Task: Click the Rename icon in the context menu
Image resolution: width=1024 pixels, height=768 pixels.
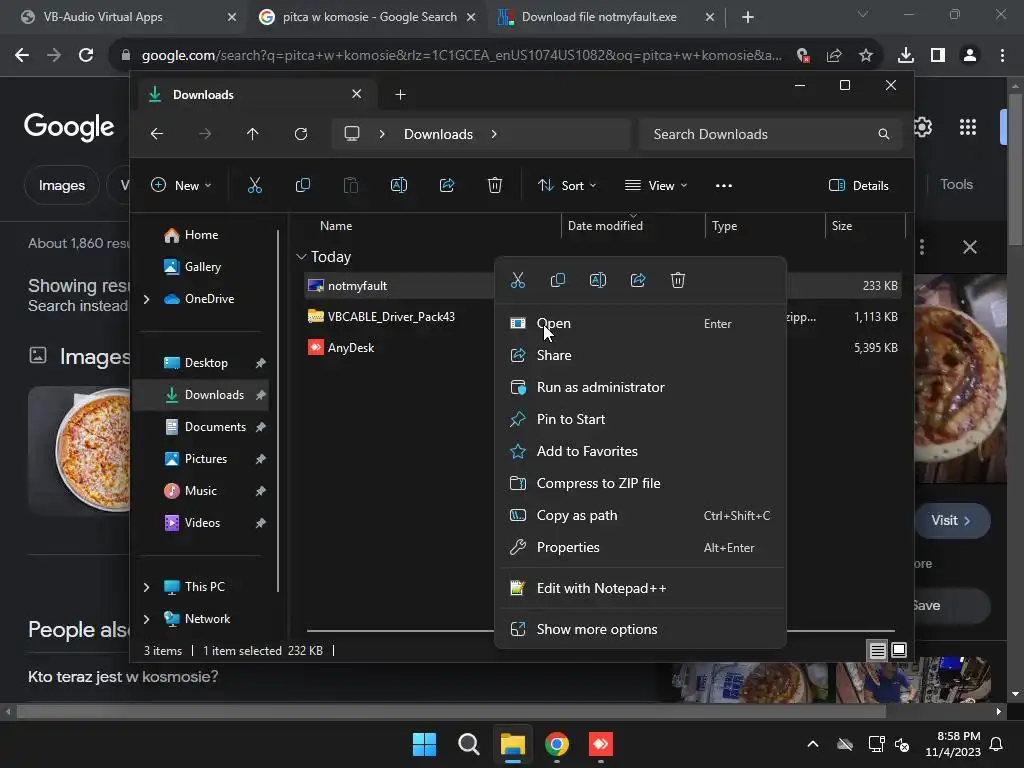Action: coord(598,281)
